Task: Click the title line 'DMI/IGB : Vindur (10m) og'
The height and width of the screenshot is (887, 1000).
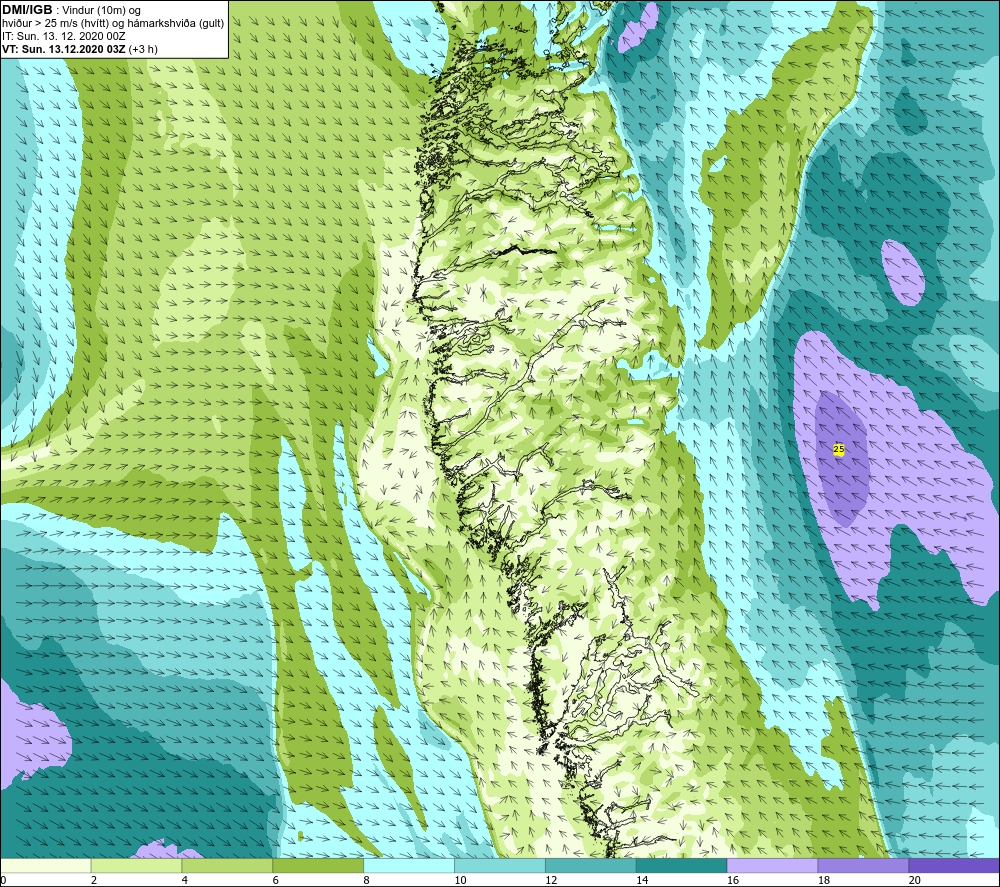Action: click(72, 10)
